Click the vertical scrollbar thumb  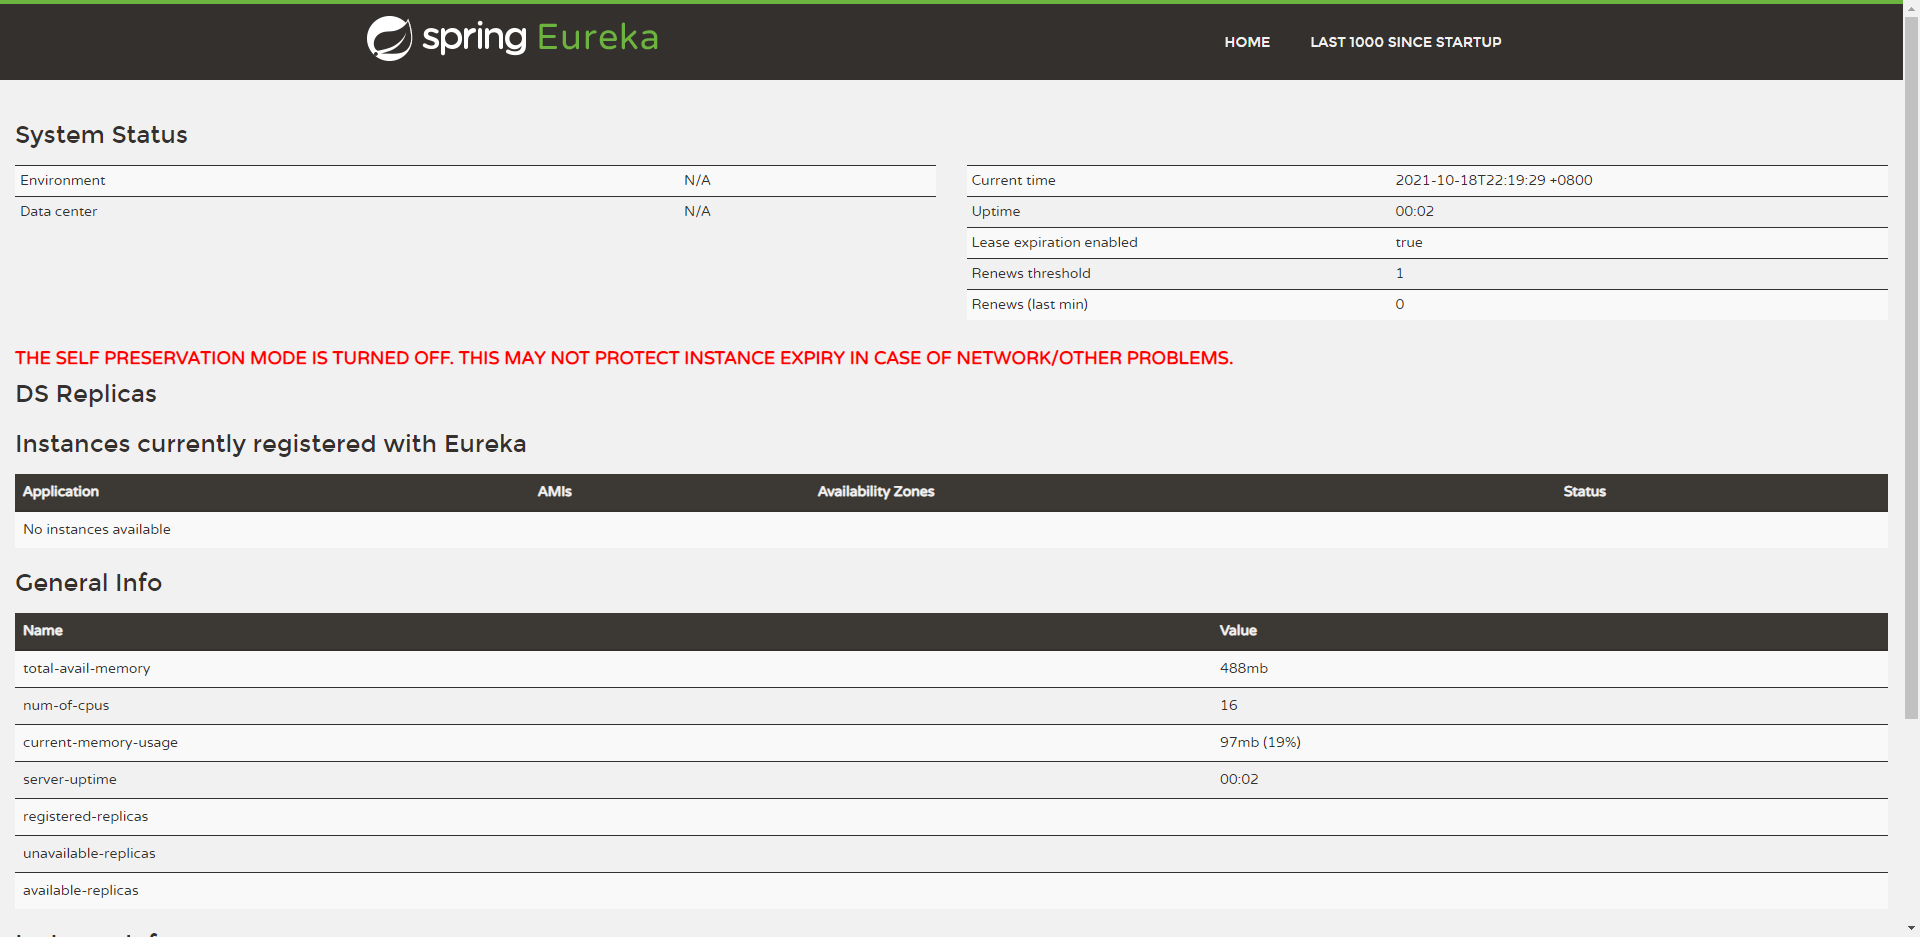click(x=1911, y=367)
